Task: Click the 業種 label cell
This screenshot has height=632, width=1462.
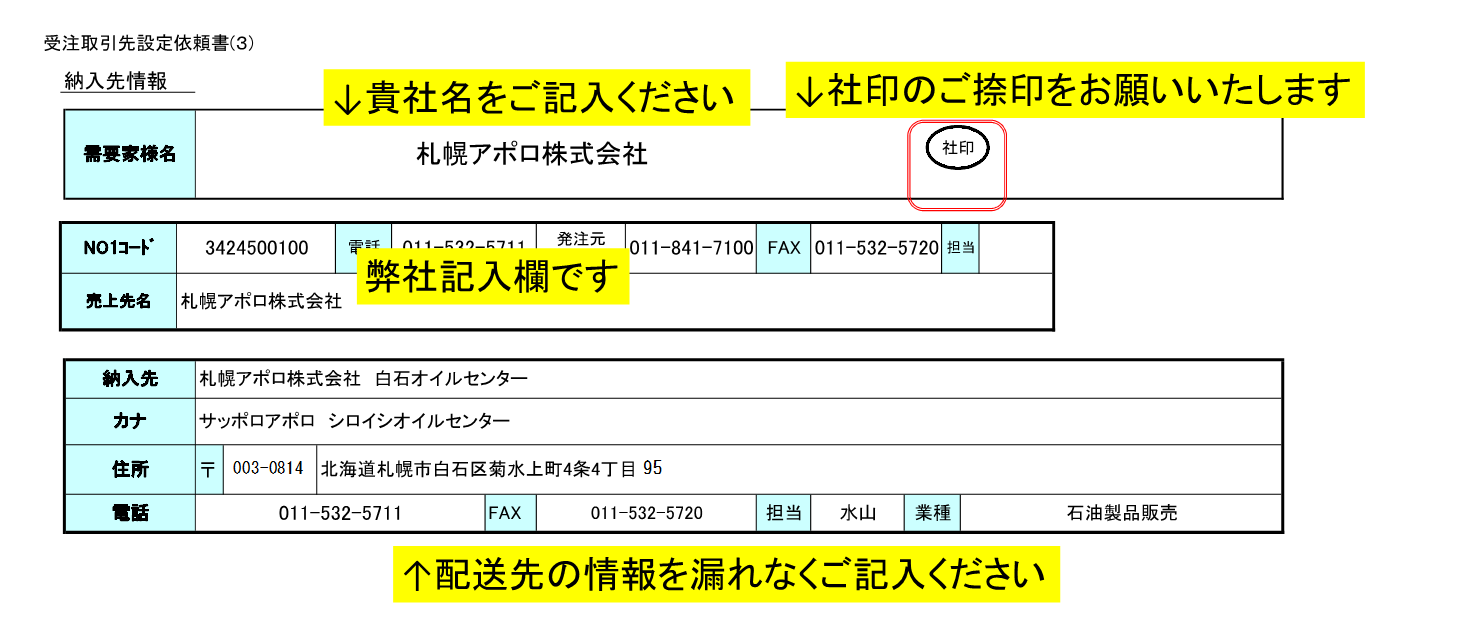Action: 932,513
